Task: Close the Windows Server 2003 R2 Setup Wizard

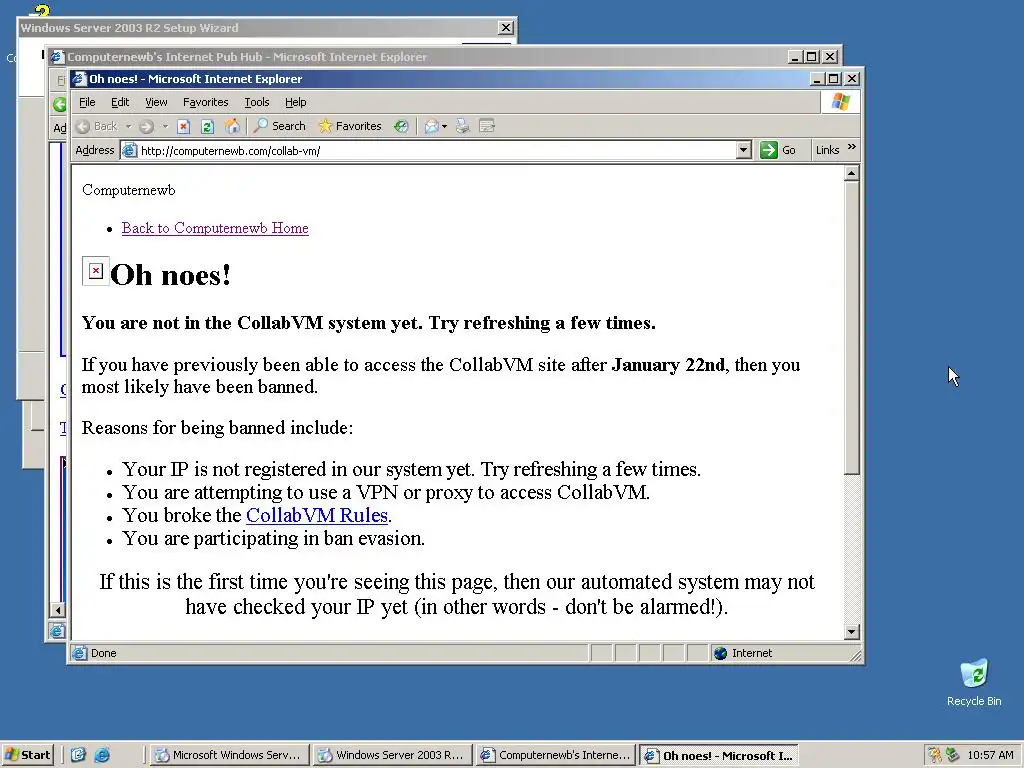Action: tap(505, 27)
